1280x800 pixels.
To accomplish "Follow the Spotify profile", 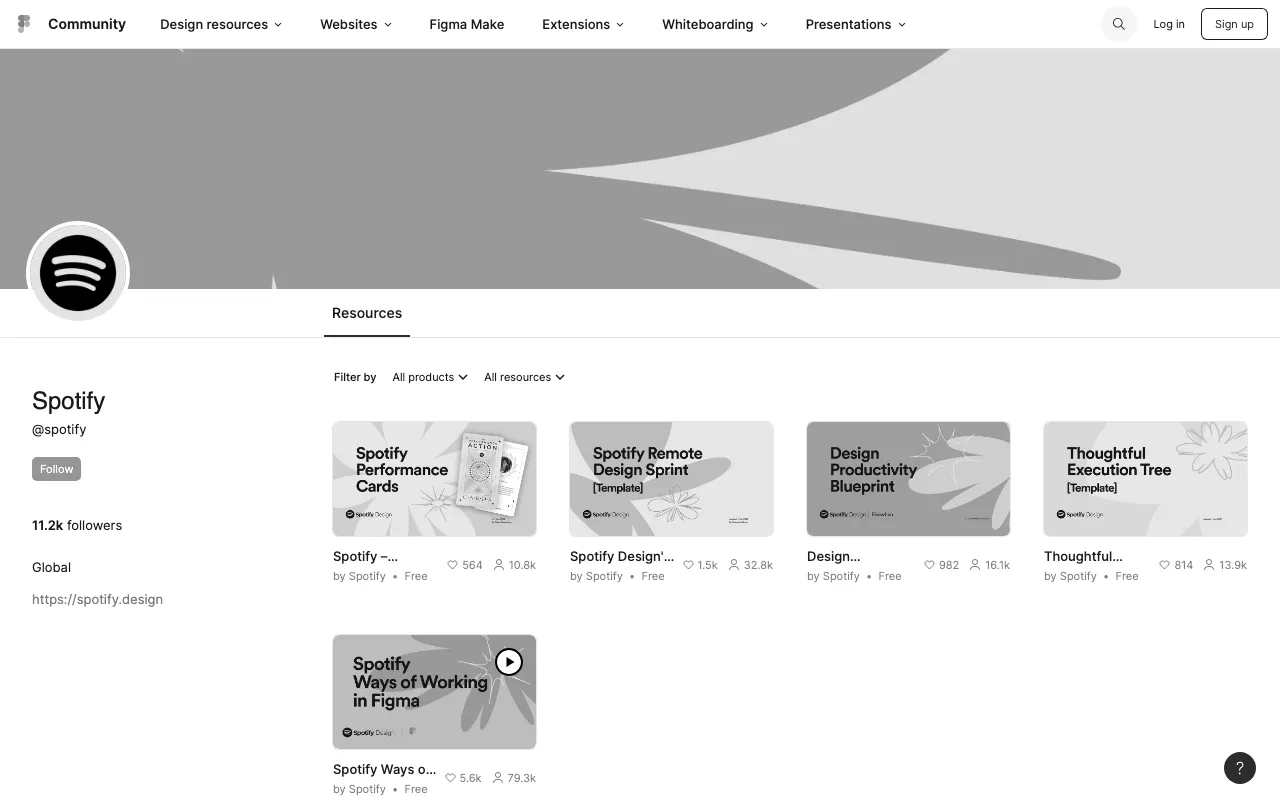I will point(56,469).
